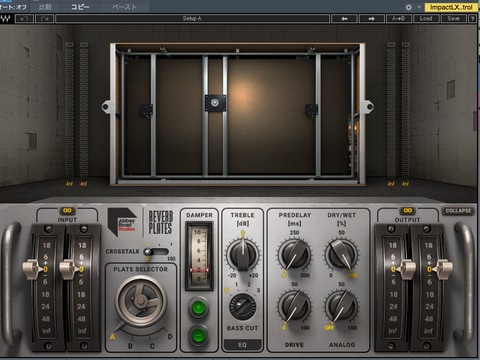This screenshot has height=360, width=480.
Task: Load next preset with right arrow
Action: click(371, 19)
